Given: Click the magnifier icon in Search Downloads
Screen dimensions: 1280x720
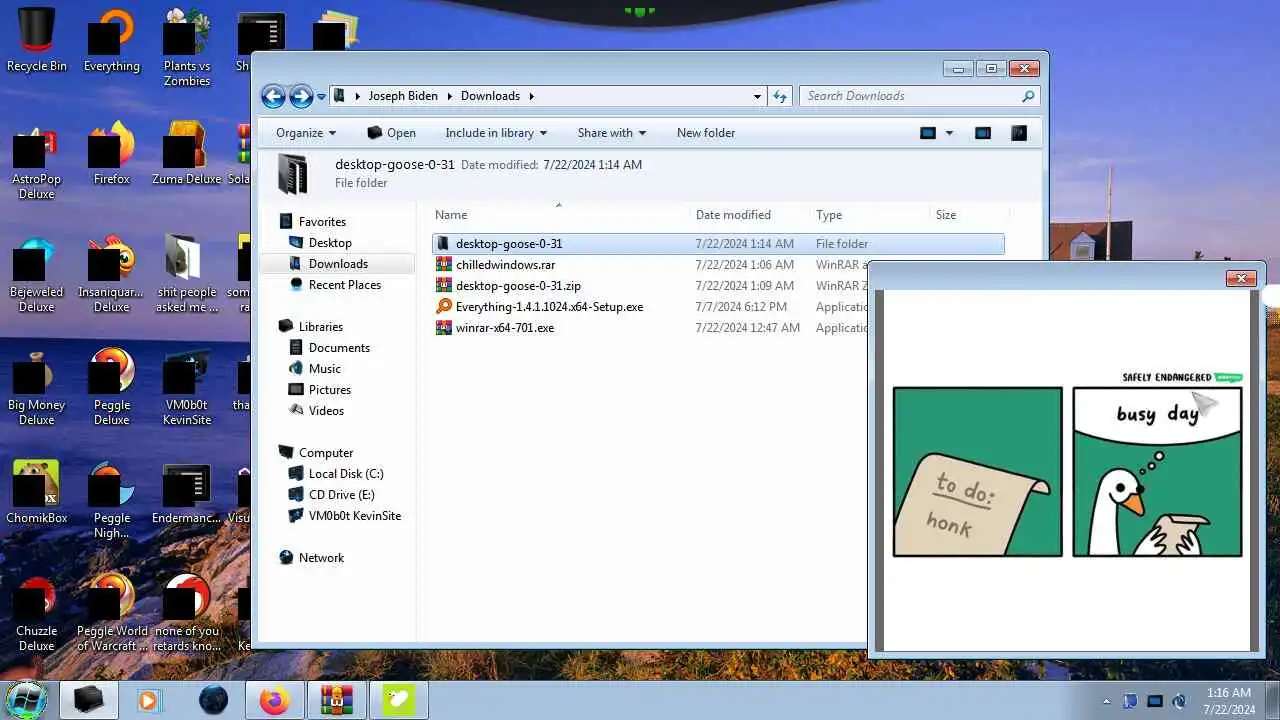Looking at the screenshot, I should click(1028, 96).
